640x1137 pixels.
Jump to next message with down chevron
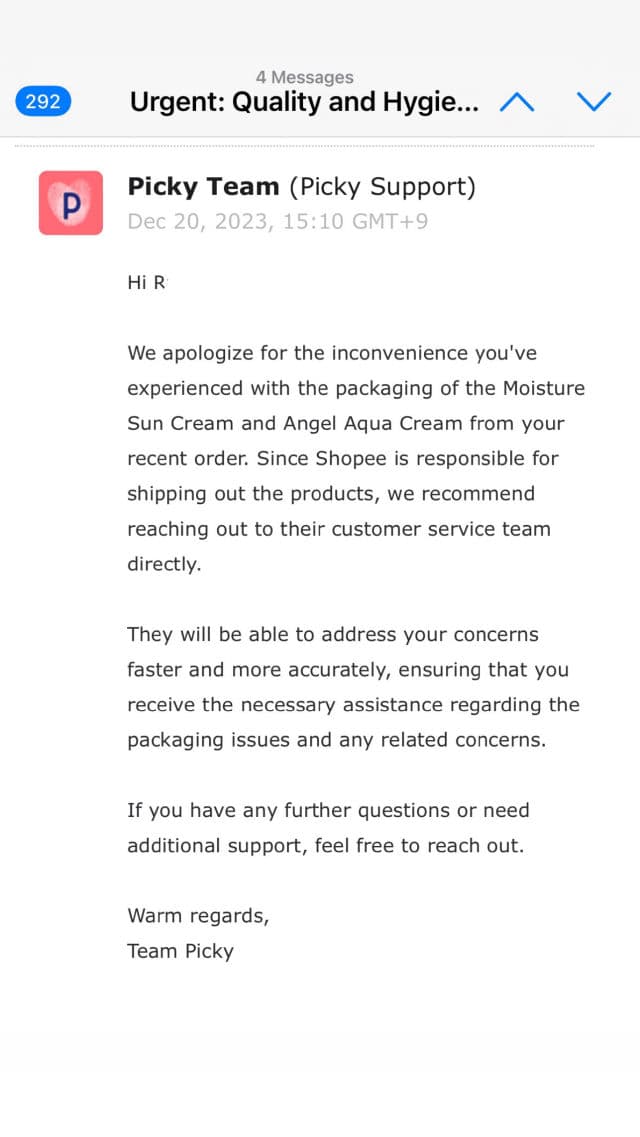(x=594, y=102)
